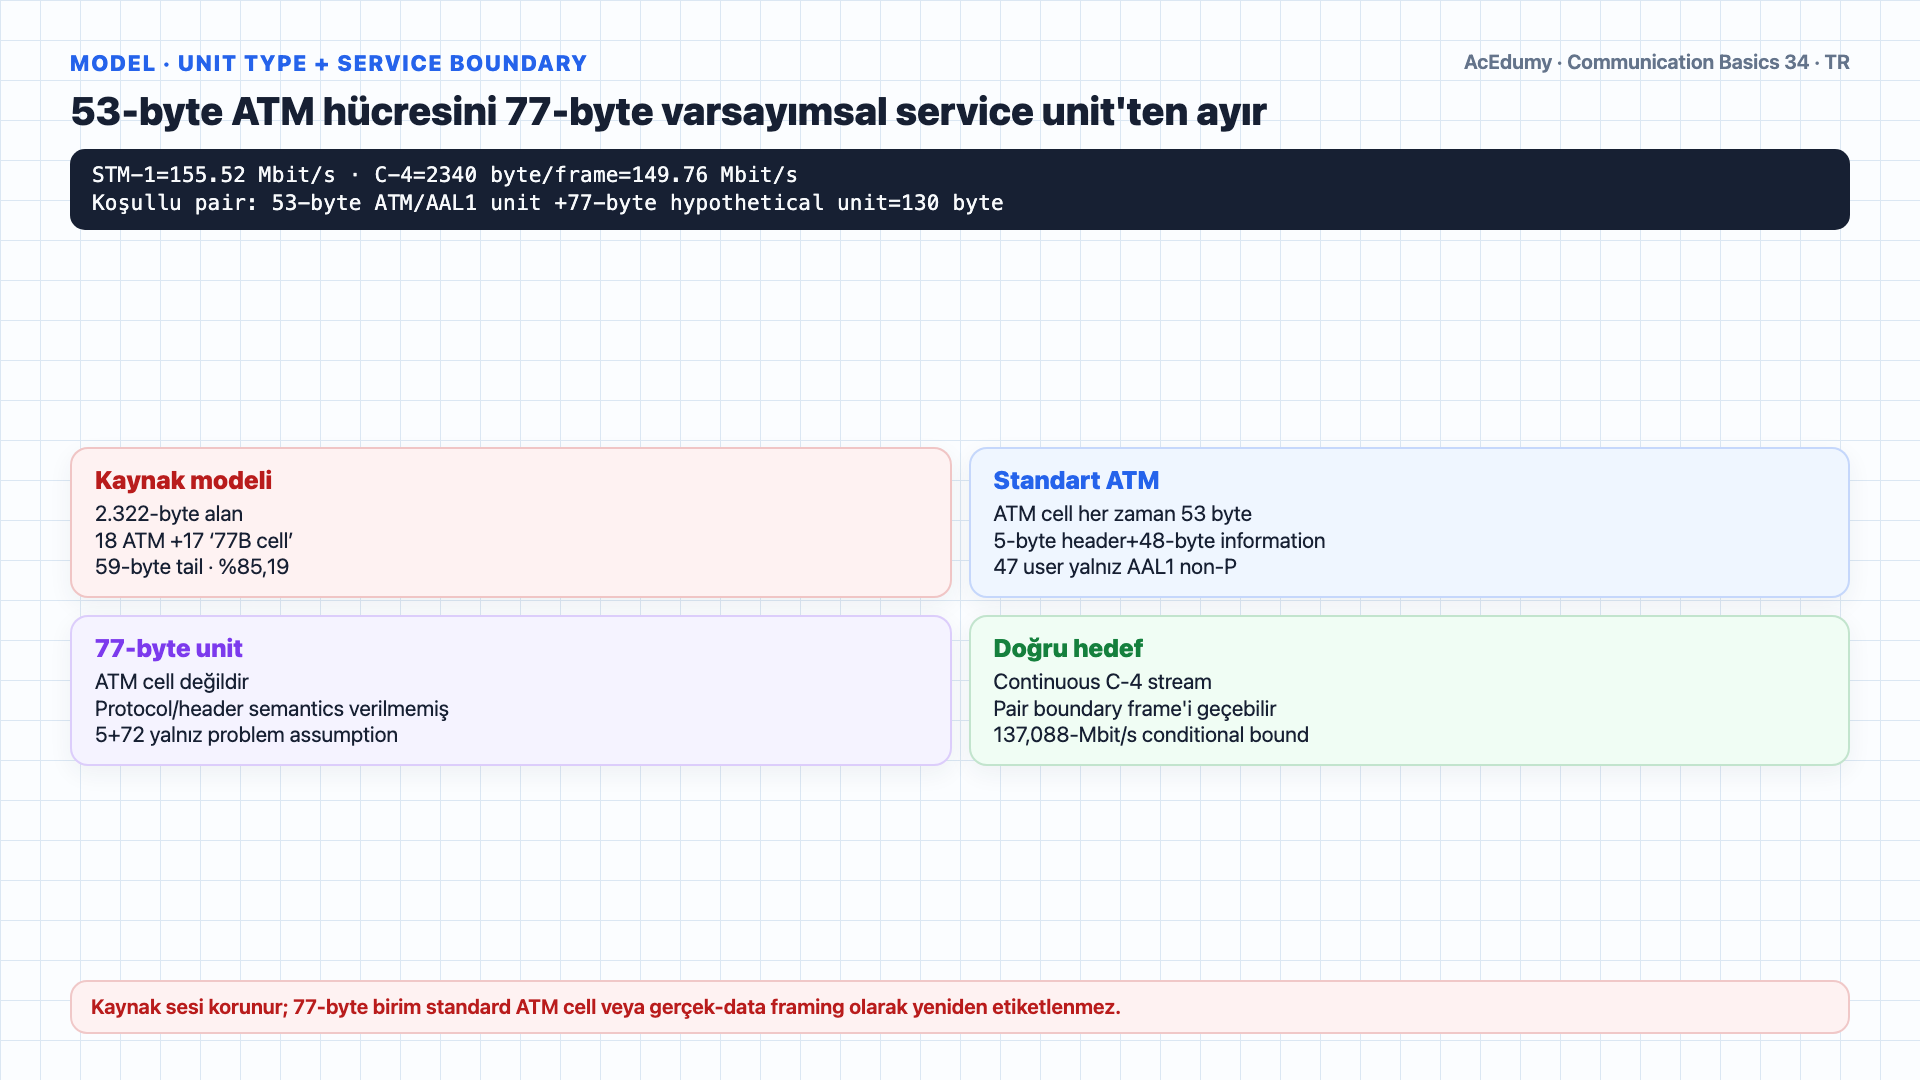Select the 'Doğru hedef' card heading
The image size is (1920, 1080).
[x=1067, y=648]
